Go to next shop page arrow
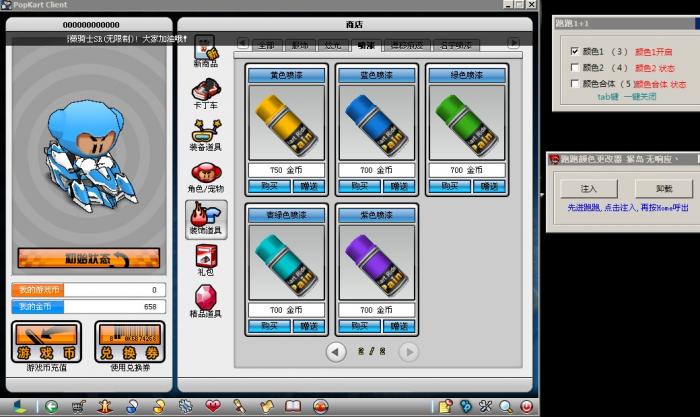Image resolution: width=700 pixels, height=417 pixels. coord(408,352)
